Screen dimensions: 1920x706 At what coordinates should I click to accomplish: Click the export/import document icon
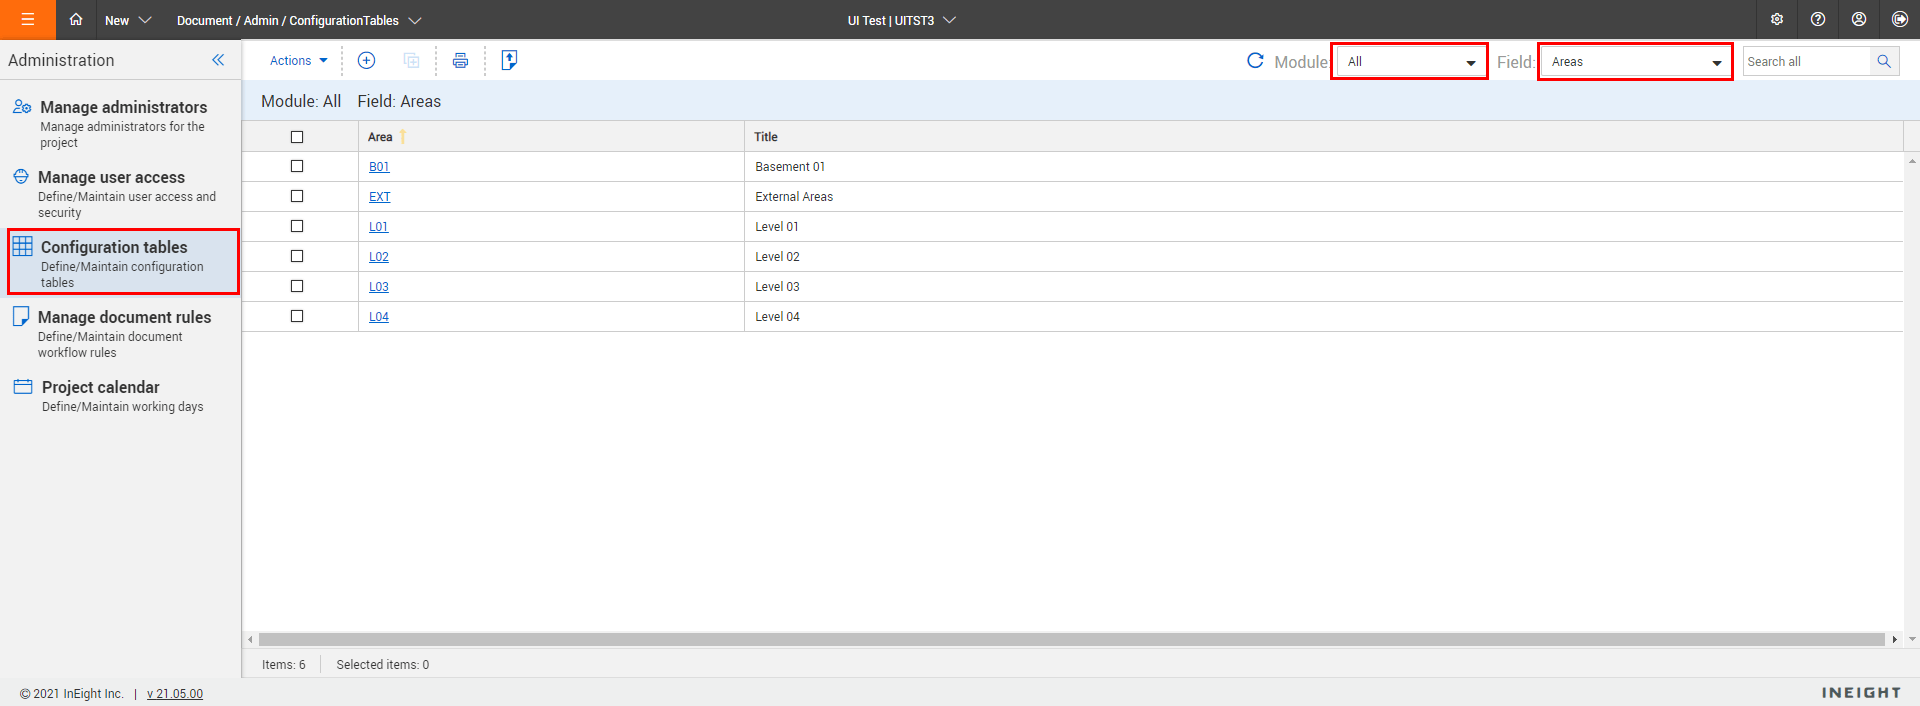tap(509, 60)
